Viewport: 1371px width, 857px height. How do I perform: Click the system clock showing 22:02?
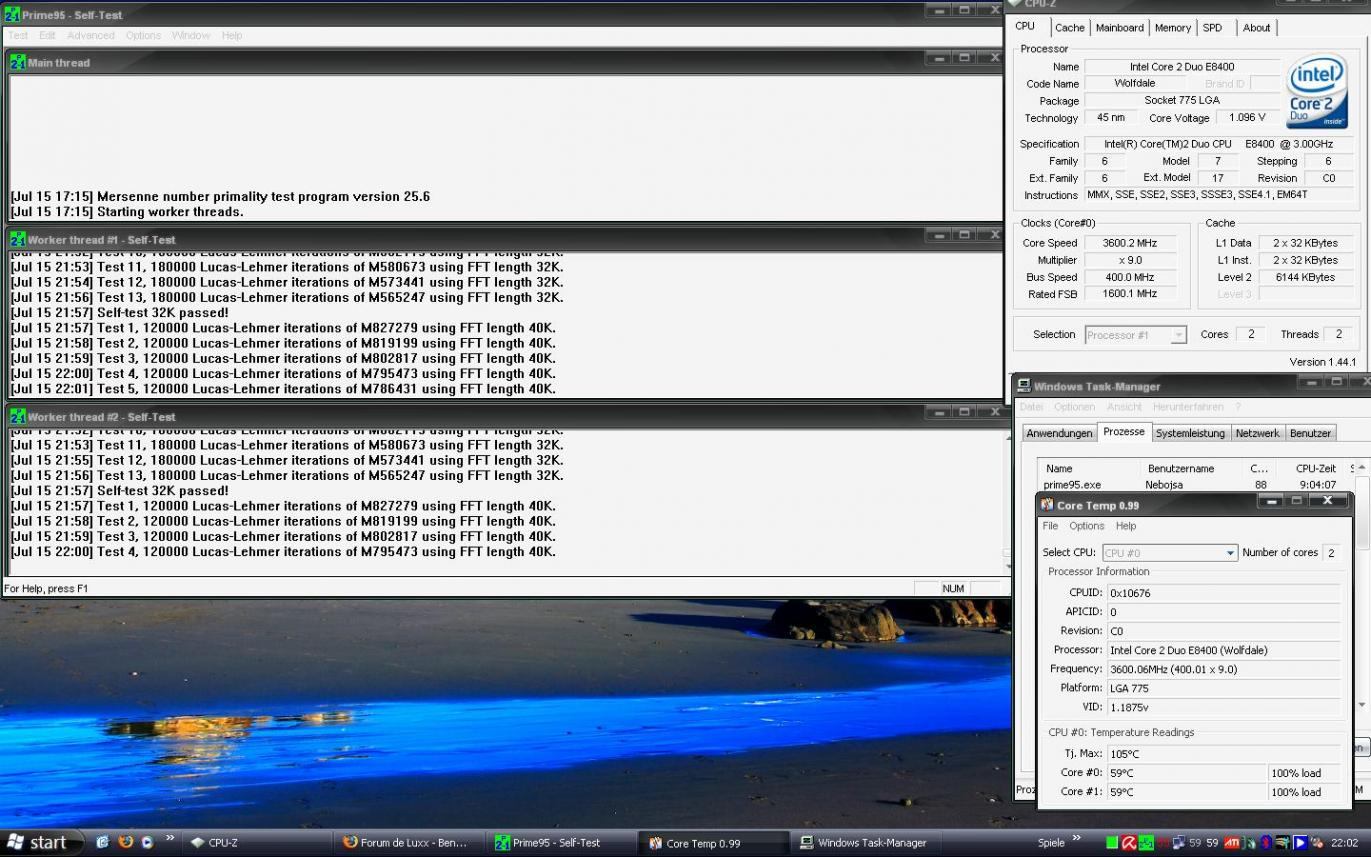(1344, 842)
